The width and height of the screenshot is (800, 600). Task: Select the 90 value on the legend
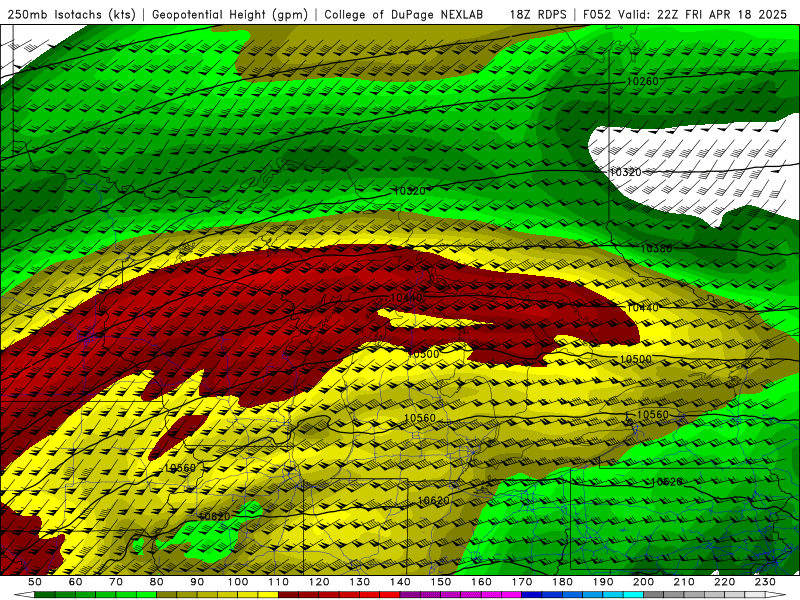pyautogui.click(x=197, y=582)
